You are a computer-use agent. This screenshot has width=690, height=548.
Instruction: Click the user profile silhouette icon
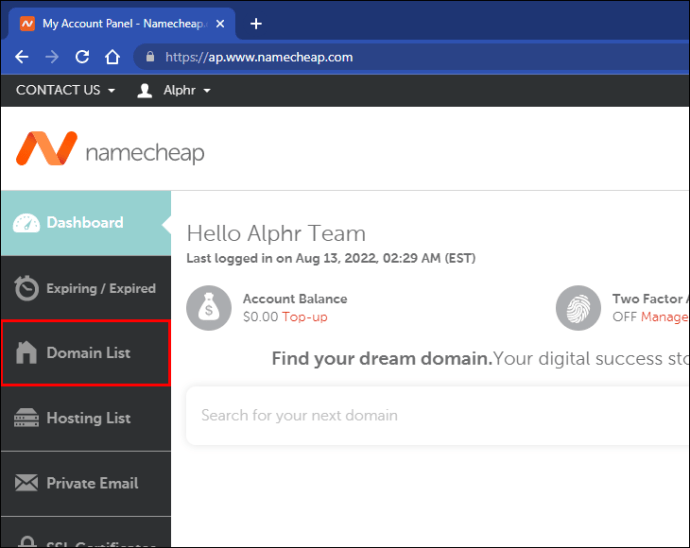tap(145, 91)
